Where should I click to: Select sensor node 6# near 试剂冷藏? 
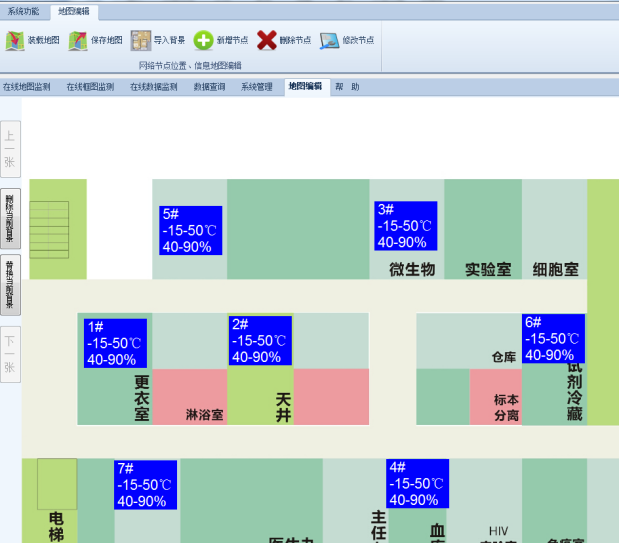553,339
